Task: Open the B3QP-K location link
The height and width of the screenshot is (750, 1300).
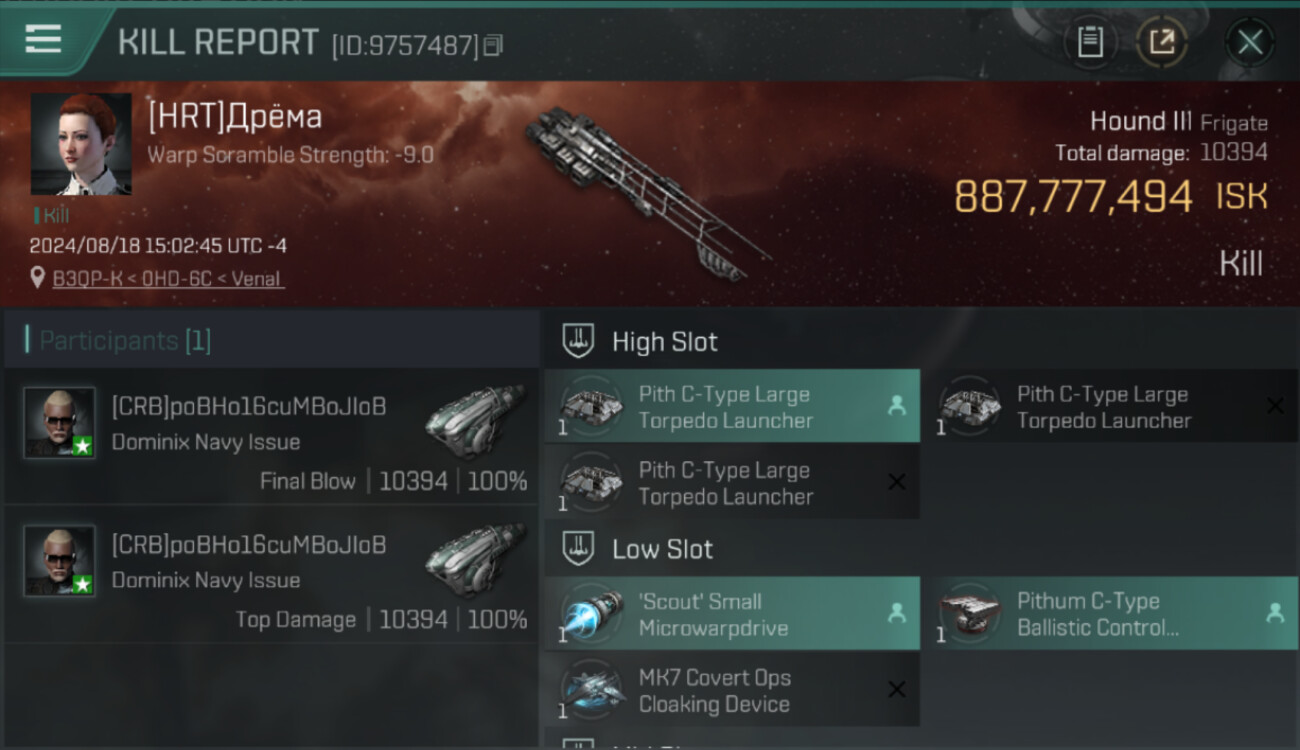Action: coord(168,279)
